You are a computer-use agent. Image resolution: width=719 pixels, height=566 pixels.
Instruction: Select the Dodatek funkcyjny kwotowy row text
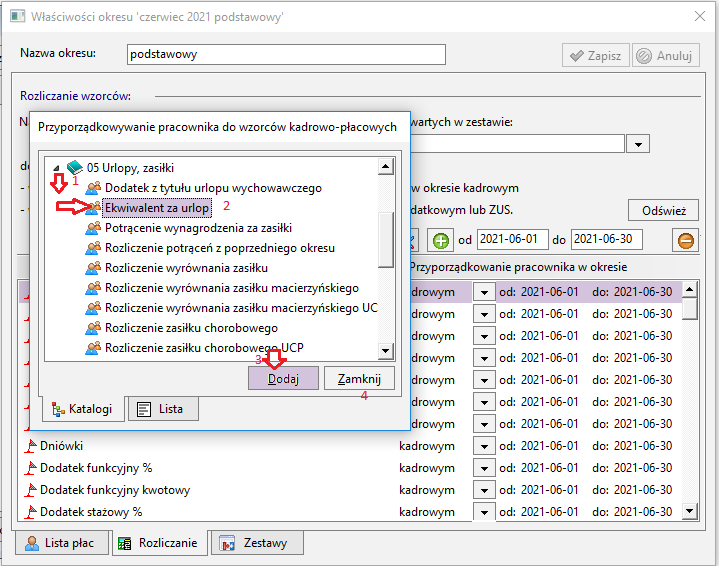pos(115,490)
